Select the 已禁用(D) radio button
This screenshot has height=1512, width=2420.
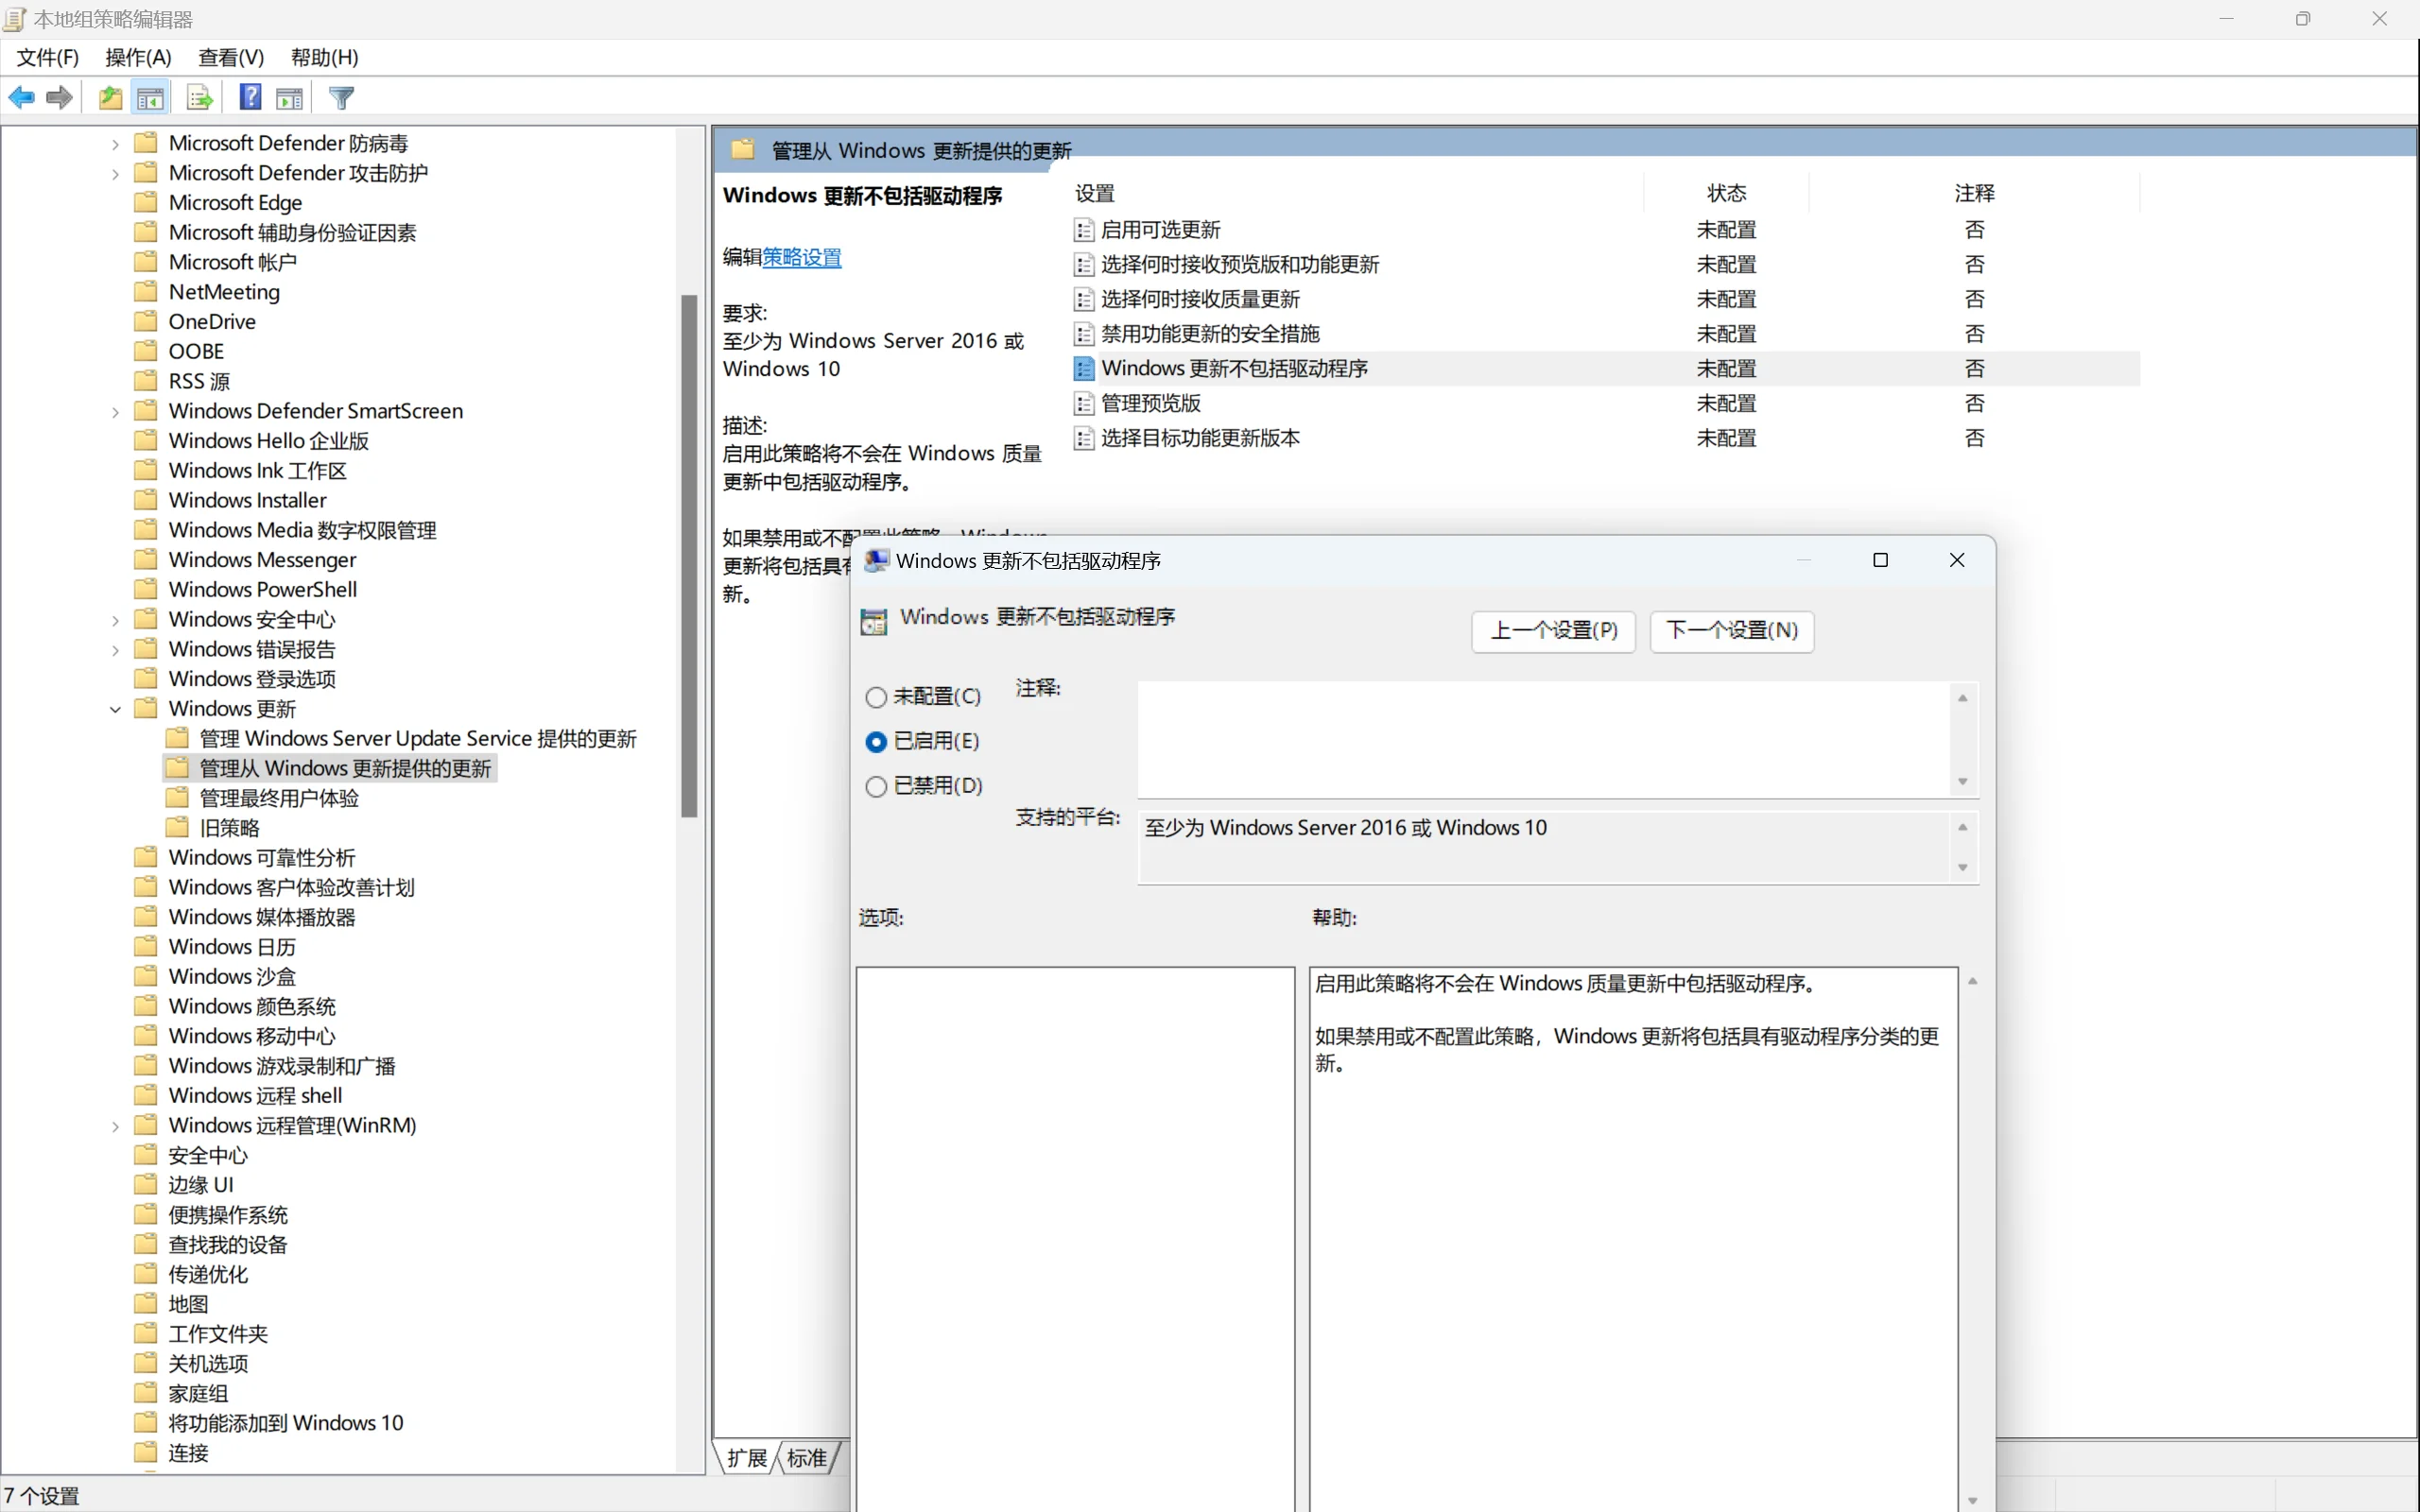(876, 787)
